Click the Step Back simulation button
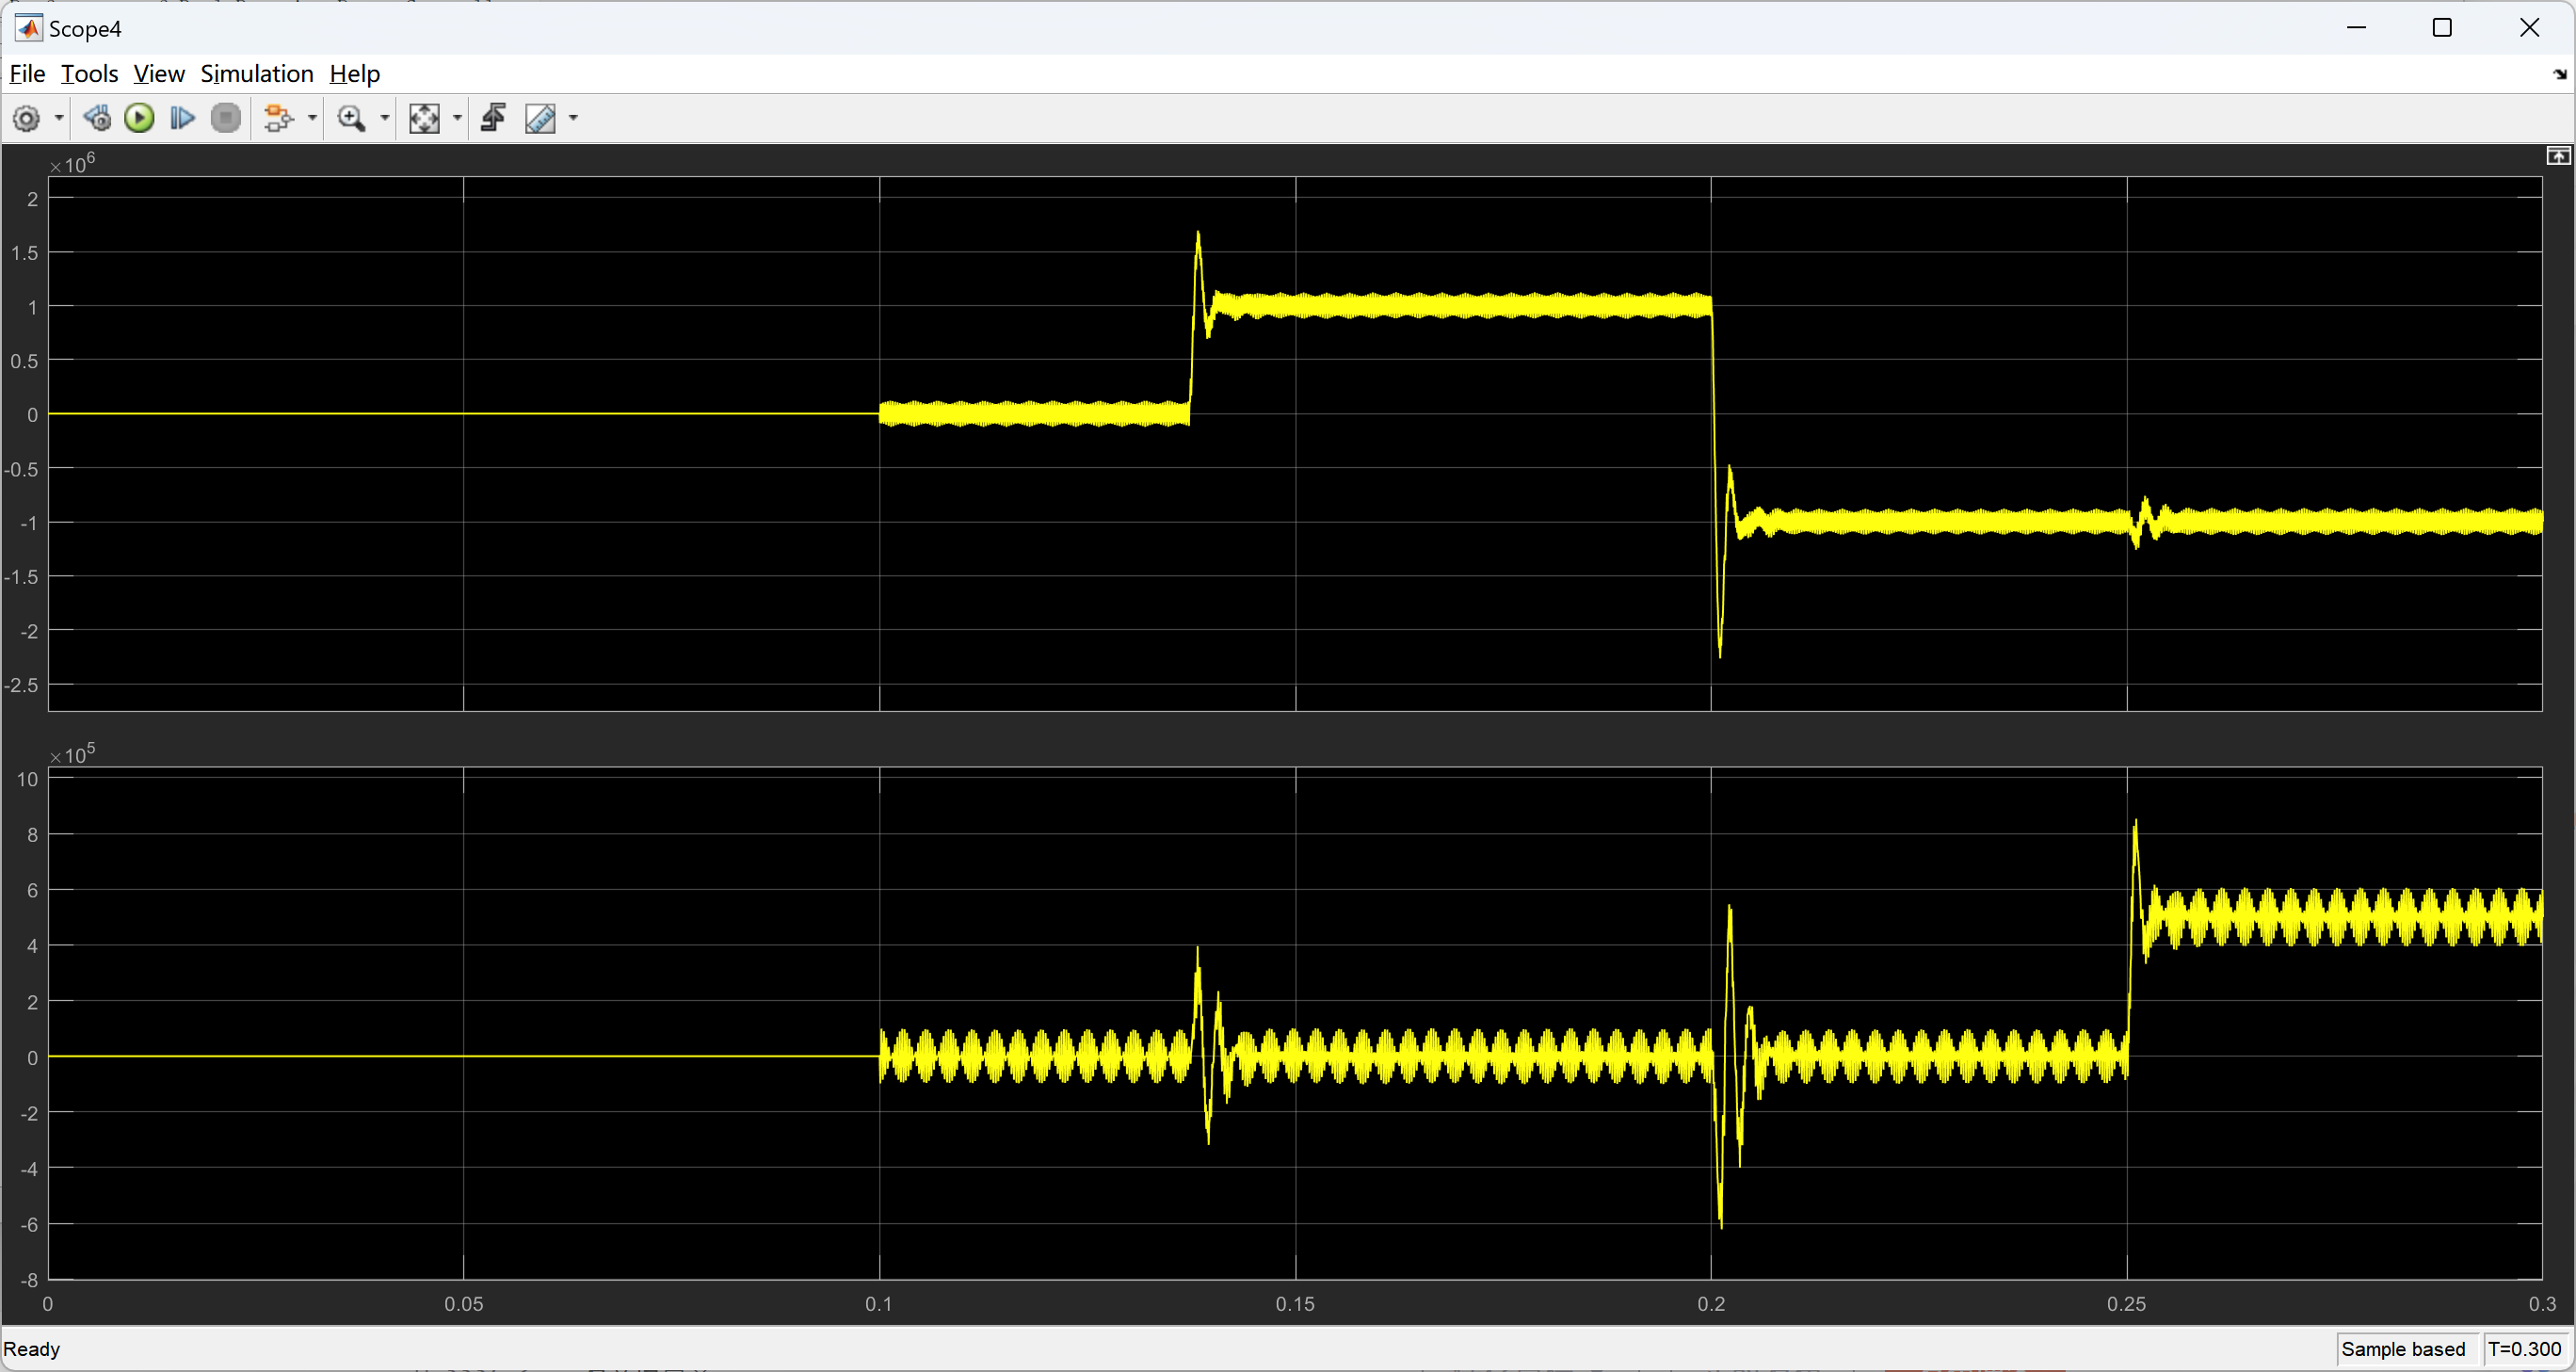The width and height of the screenshot is (2576, 1372). (x=97, y=119)
